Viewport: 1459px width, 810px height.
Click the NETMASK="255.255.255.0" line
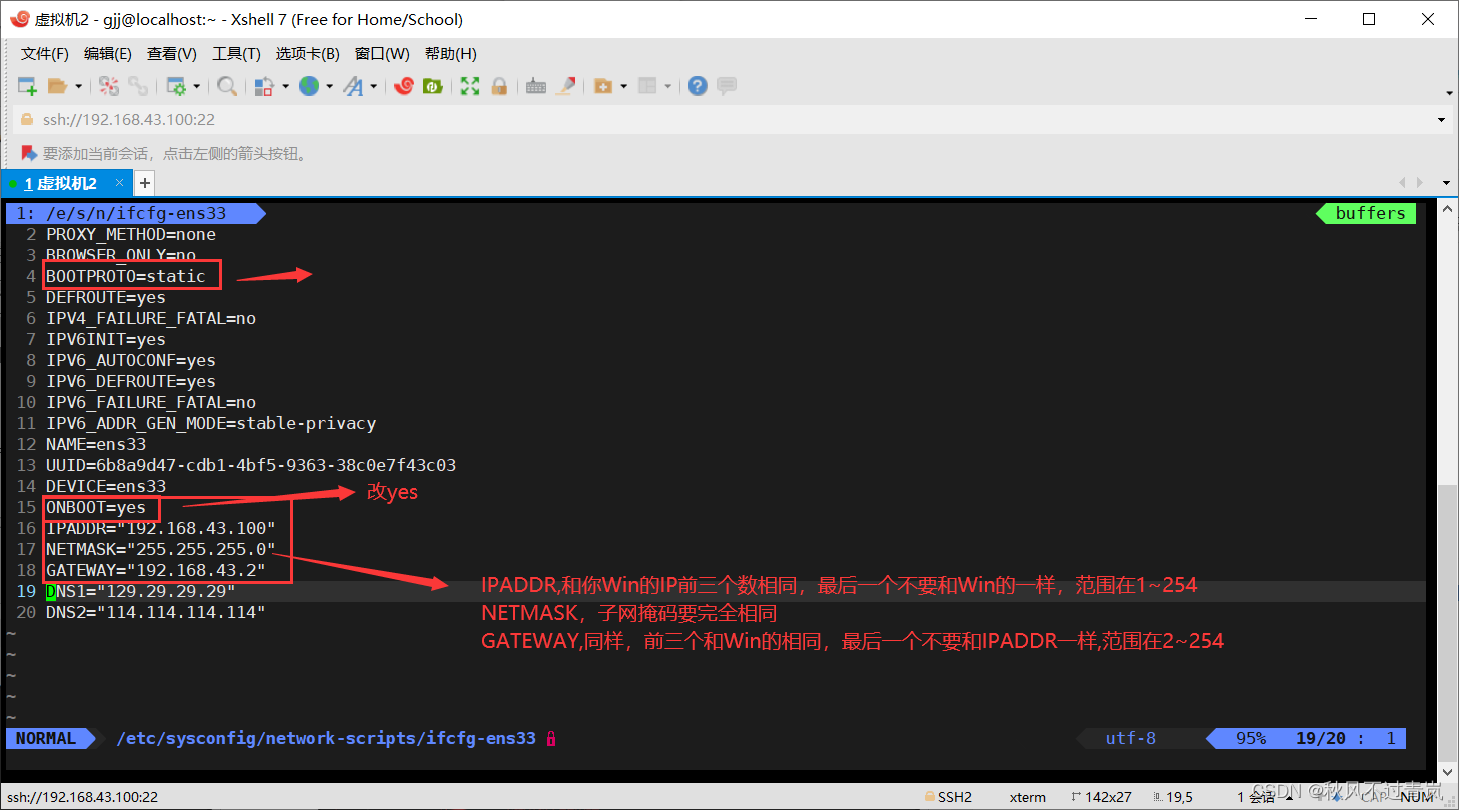pos(161,549)
